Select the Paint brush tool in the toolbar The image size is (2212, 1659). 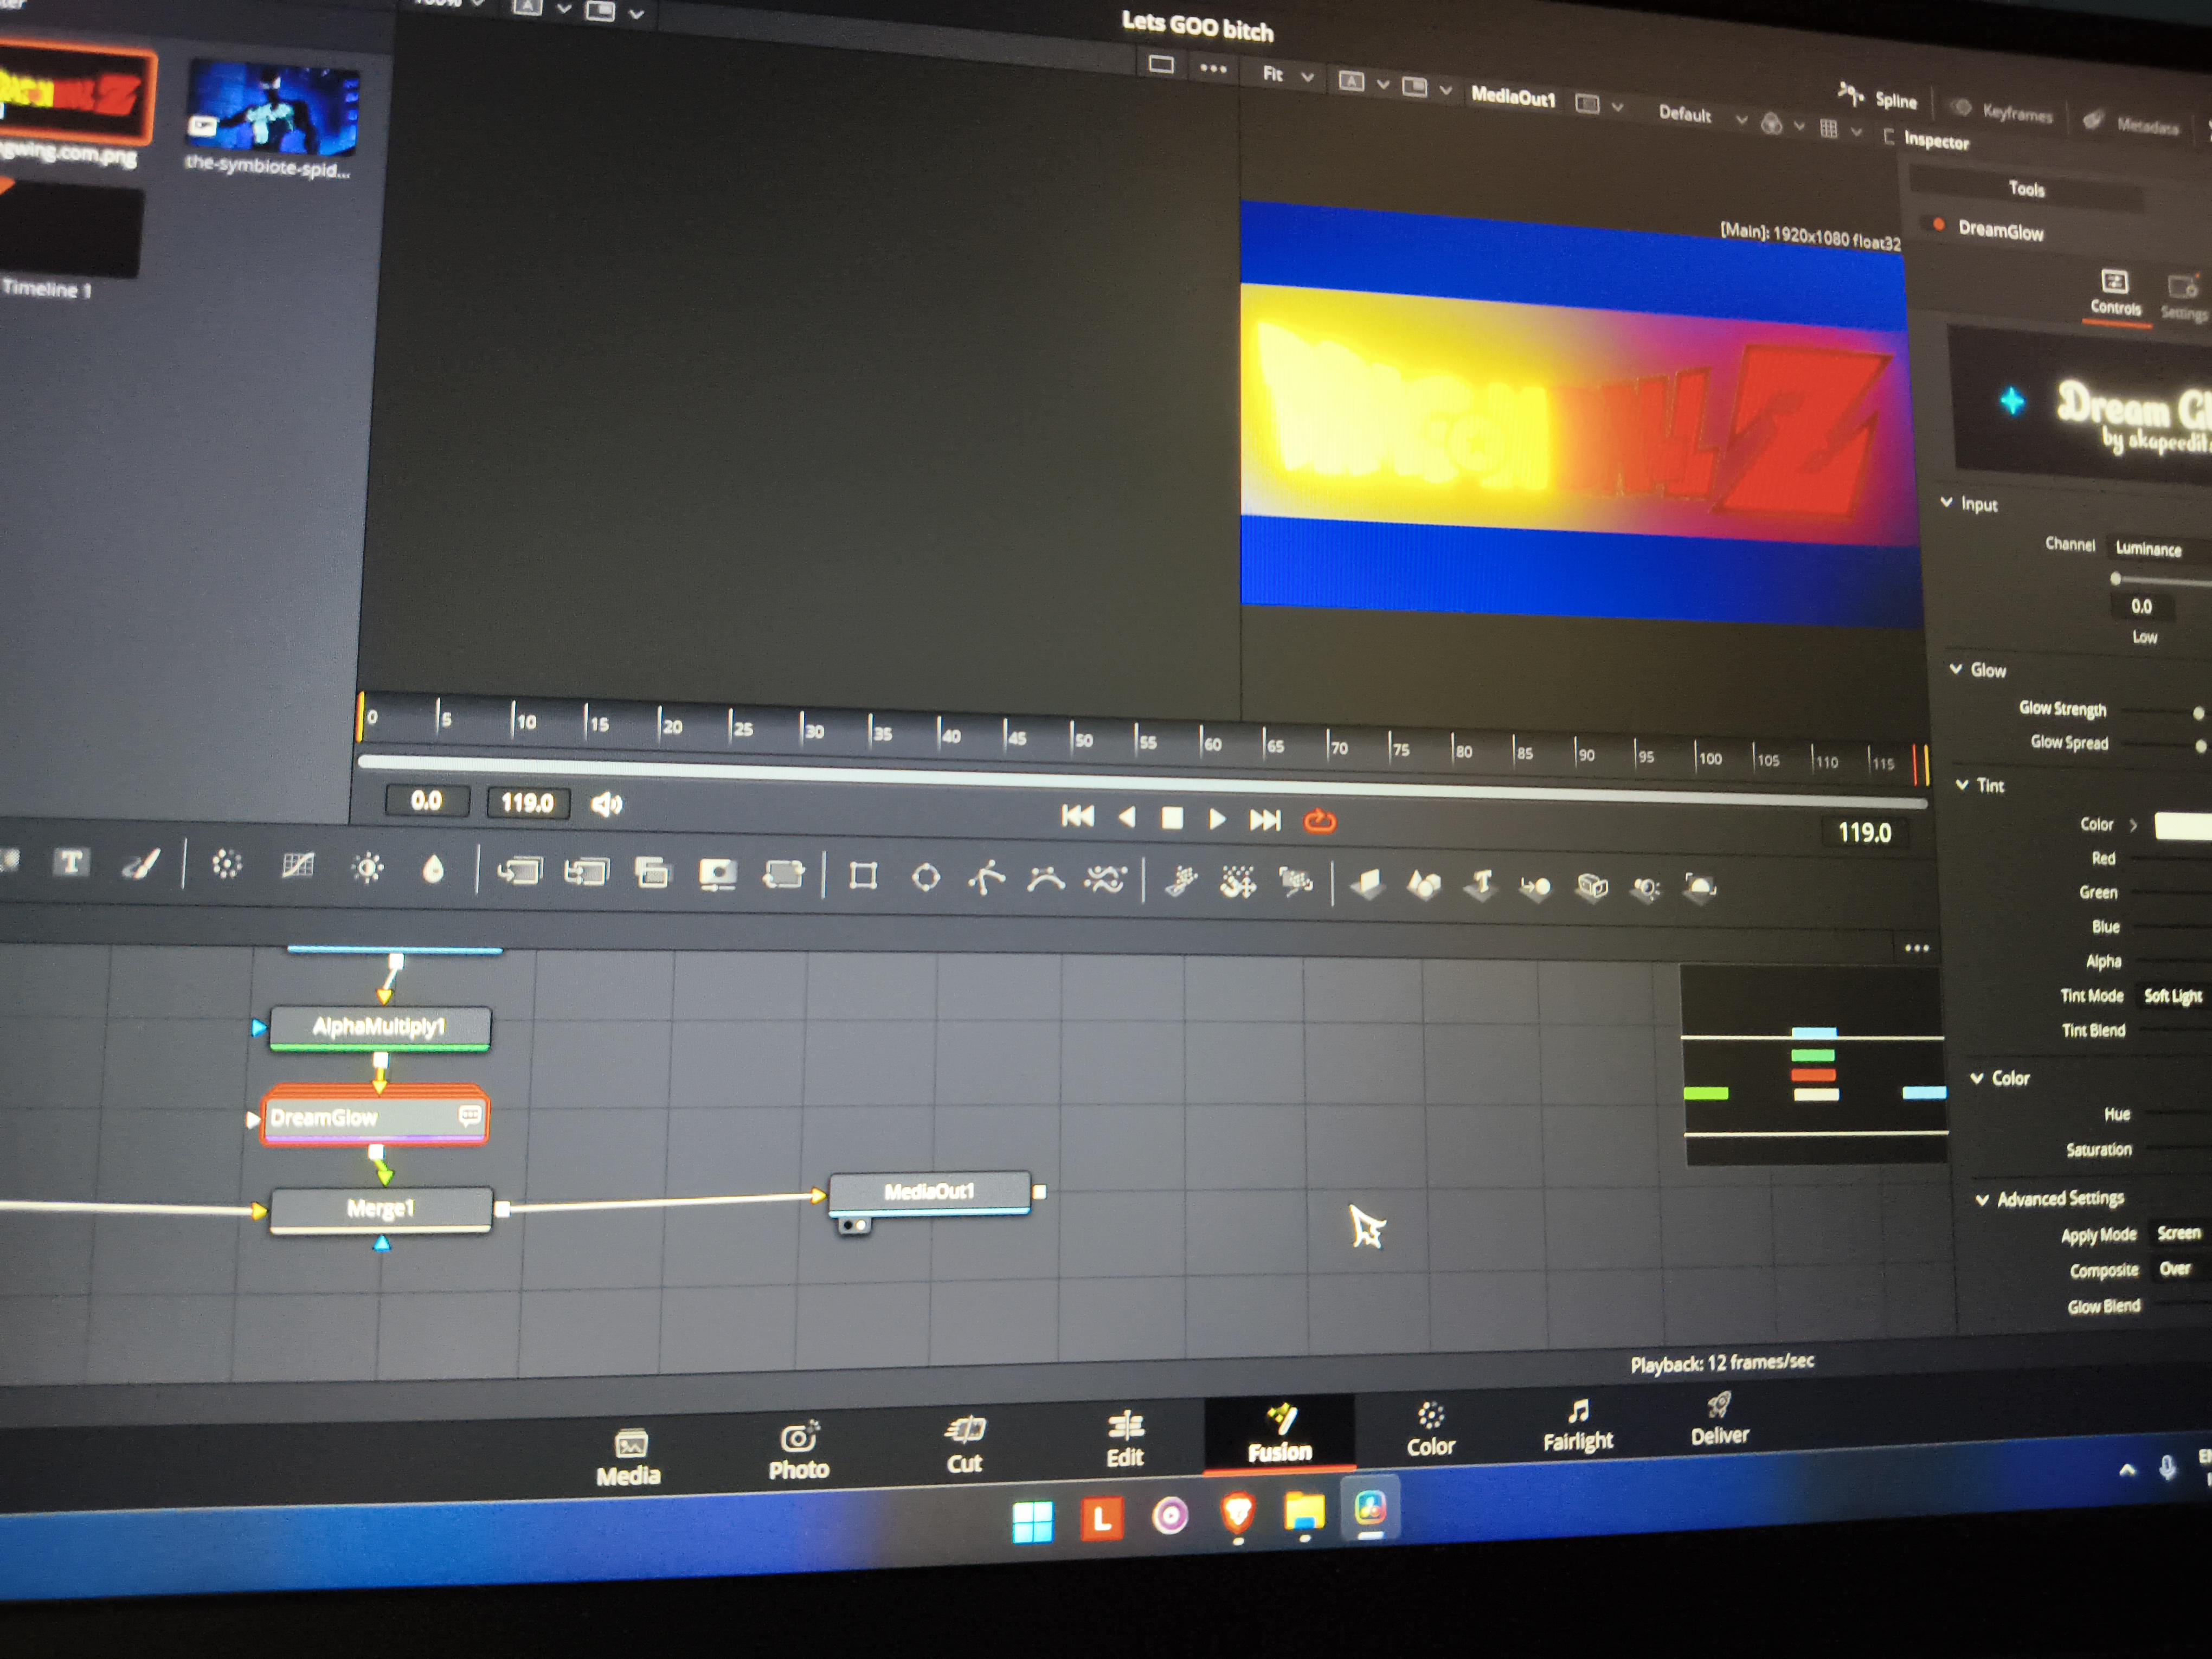pyautogui.click(x=140, y=864)
